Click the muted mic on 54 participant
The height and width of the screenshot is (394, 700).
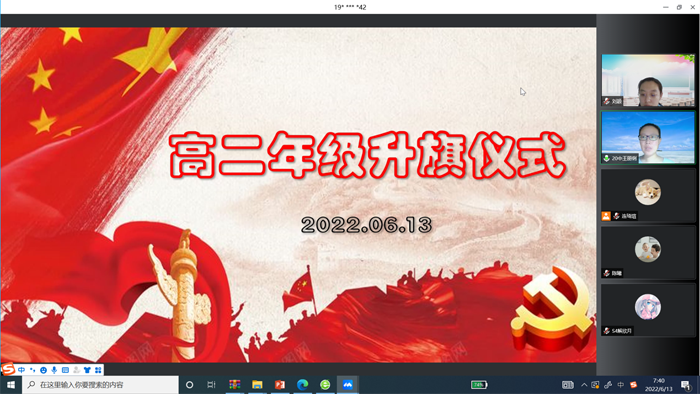pos(607,331)
